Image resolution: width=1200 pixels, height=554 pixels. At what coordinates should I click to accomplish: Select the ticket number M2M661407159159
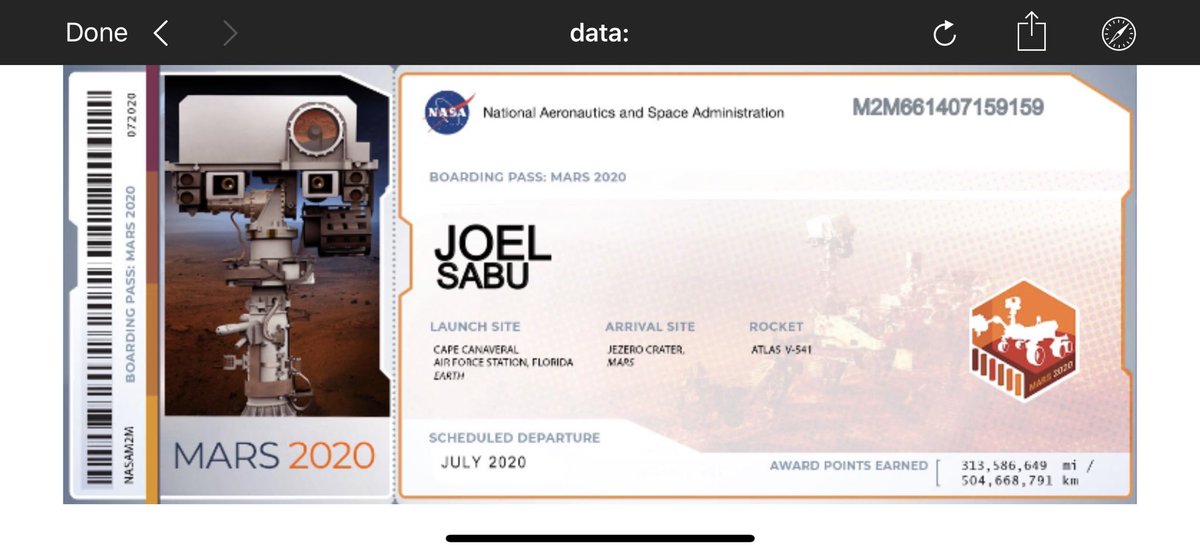(x=948, y=107)
